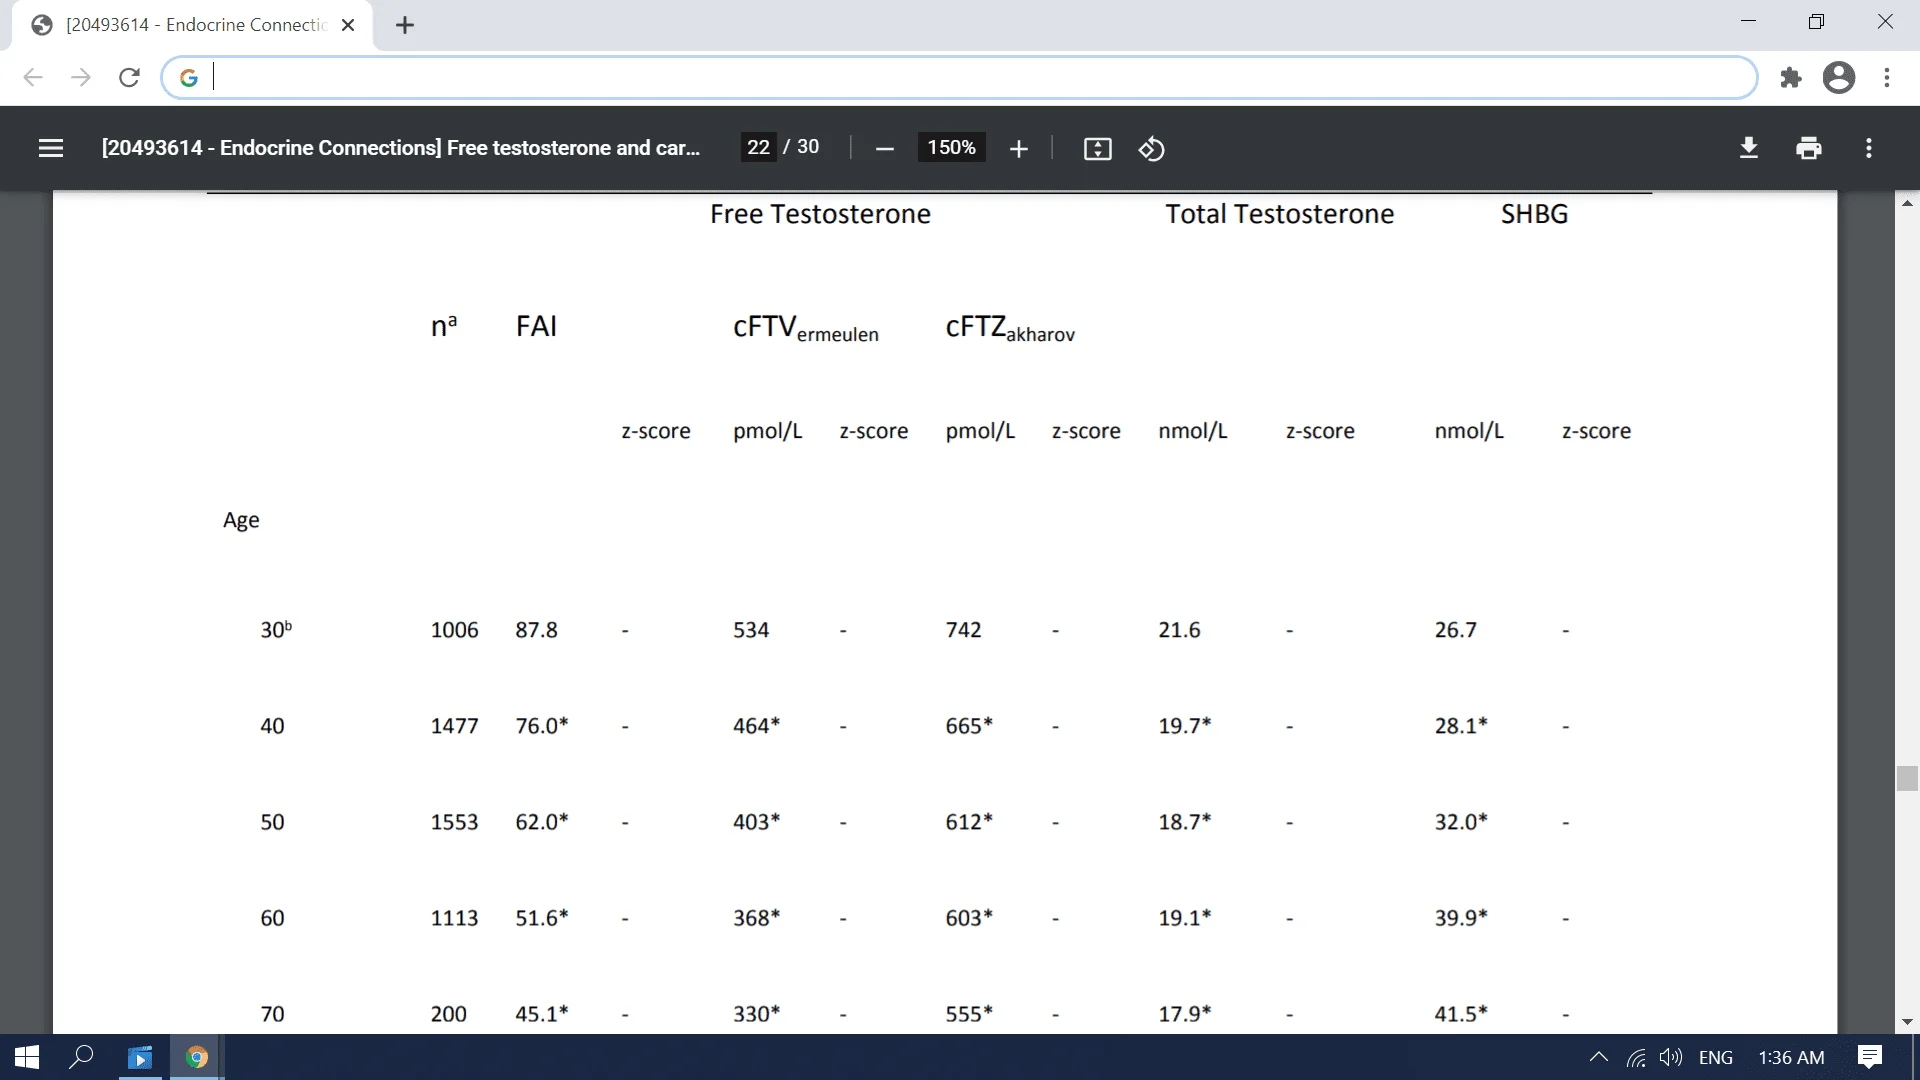This screenshot has height=1080, width=1920.
Task: Go back to previous page
Action: tap(33, 77)
